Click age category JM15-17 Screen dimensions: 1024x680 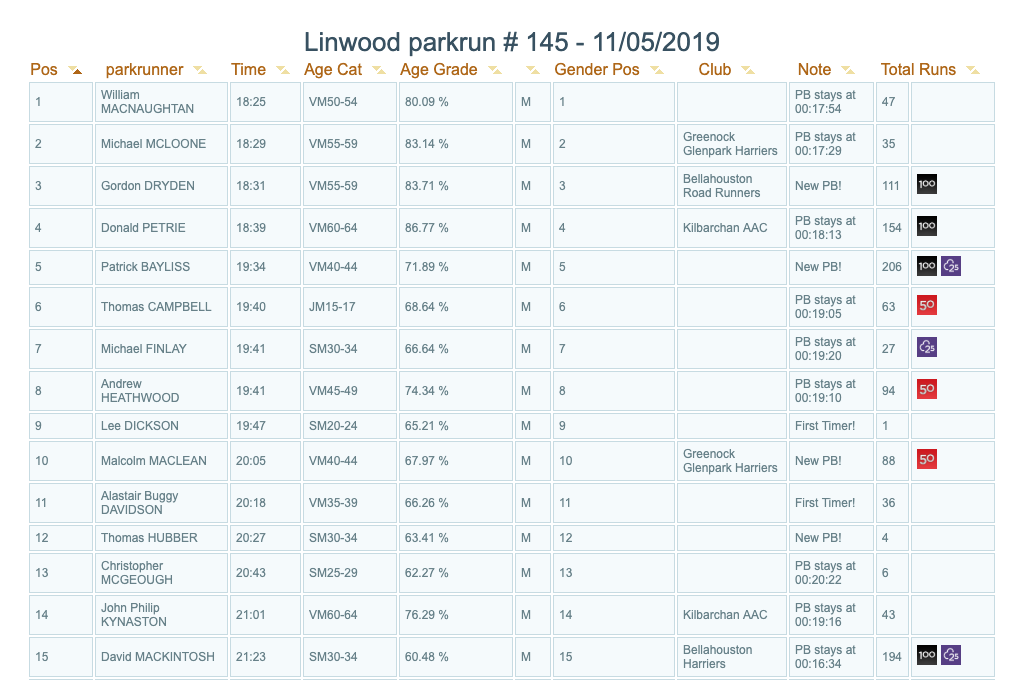click(x=332, y=306)
